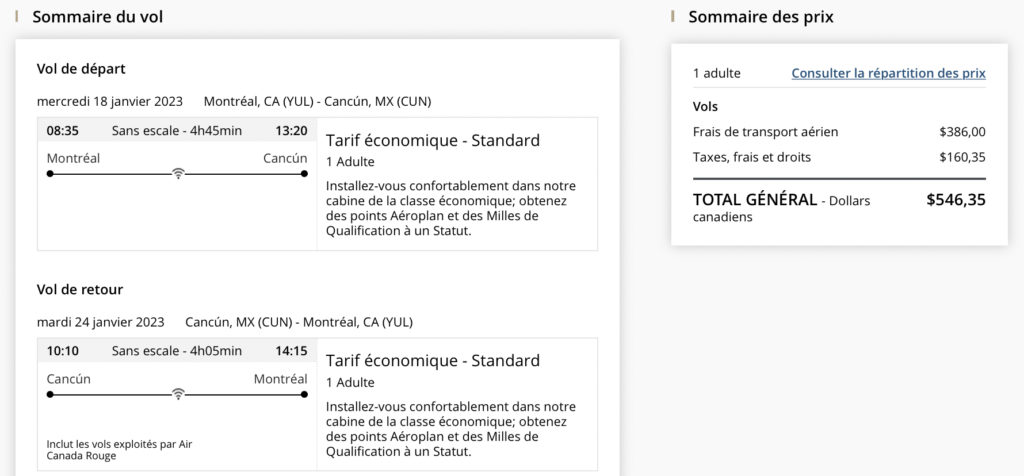Click the Wi-Fi icon on the departure flight
Image resolution: width=1024 pixels, height=476 pixels.
click(178, 174)
